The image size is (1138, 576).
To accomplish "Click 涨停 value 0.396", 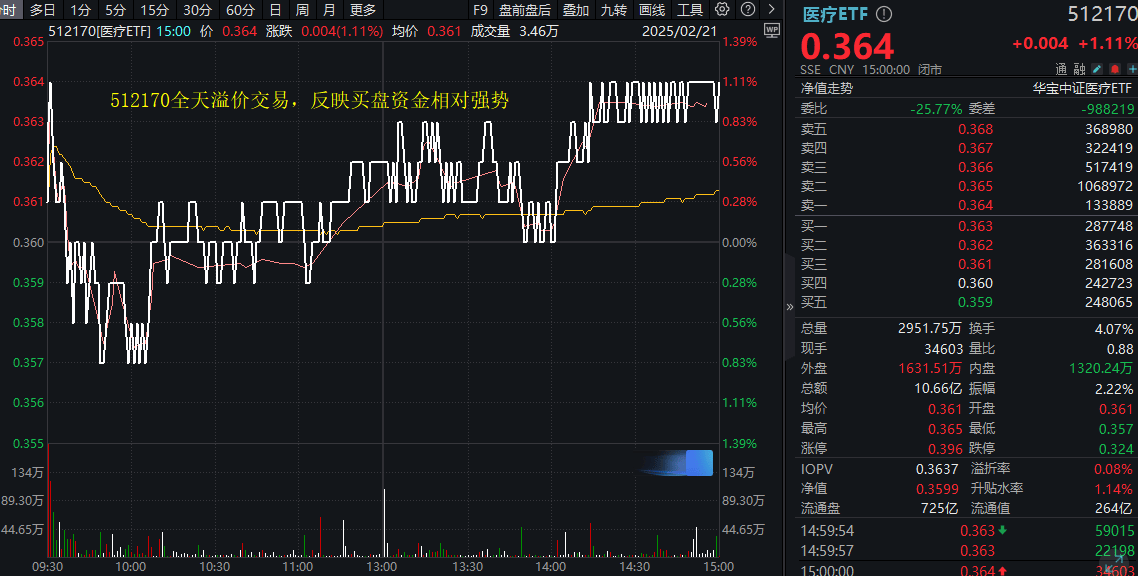I will [945, 449].
